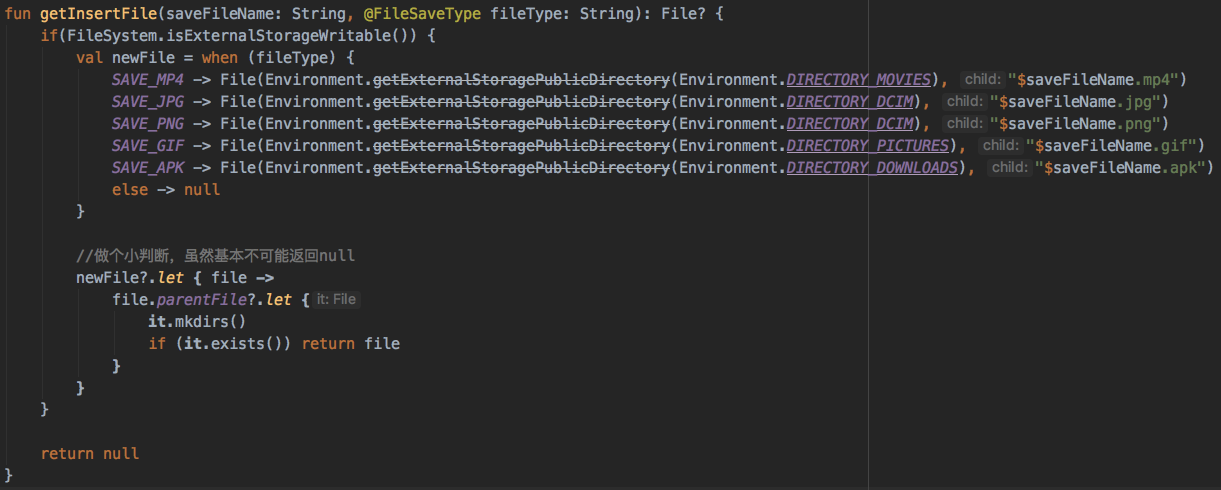Viewport: 1221px width, 490px height.
Task: Click the it.exists() call
Action: 221,344
